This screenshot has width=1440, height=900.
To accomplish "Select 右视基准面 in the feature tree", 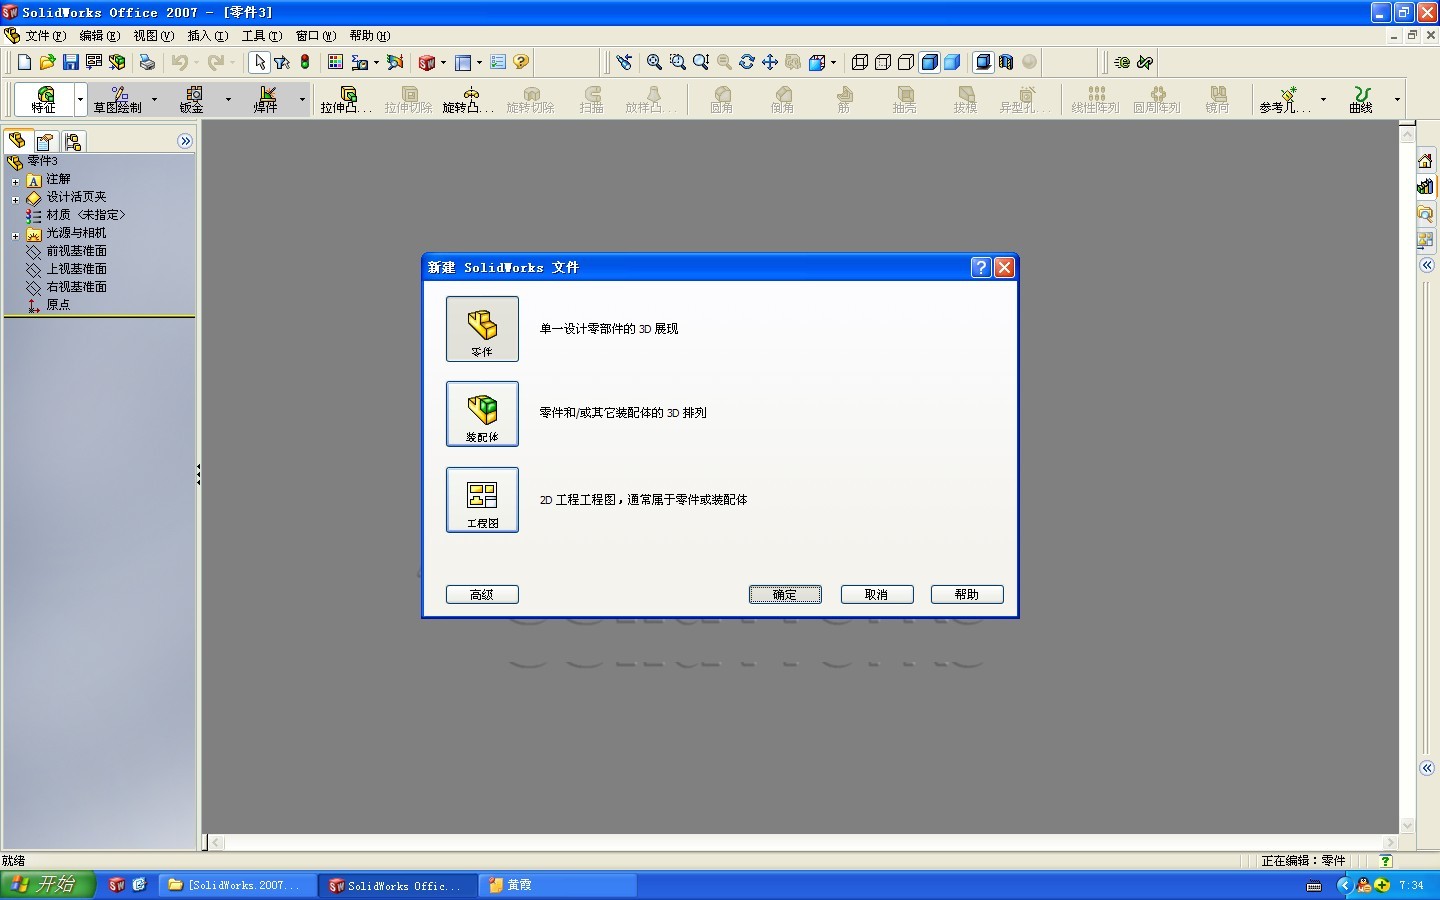I will coord(76,287).
